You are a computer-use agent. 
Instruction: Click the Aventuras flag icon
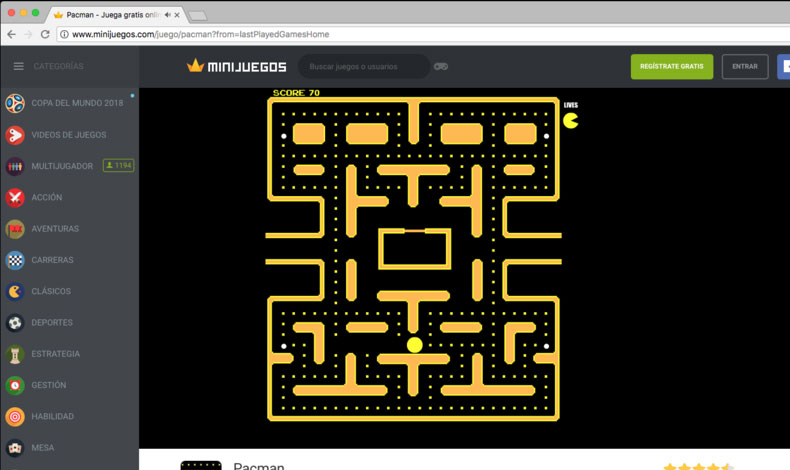(x=15, y=229)
